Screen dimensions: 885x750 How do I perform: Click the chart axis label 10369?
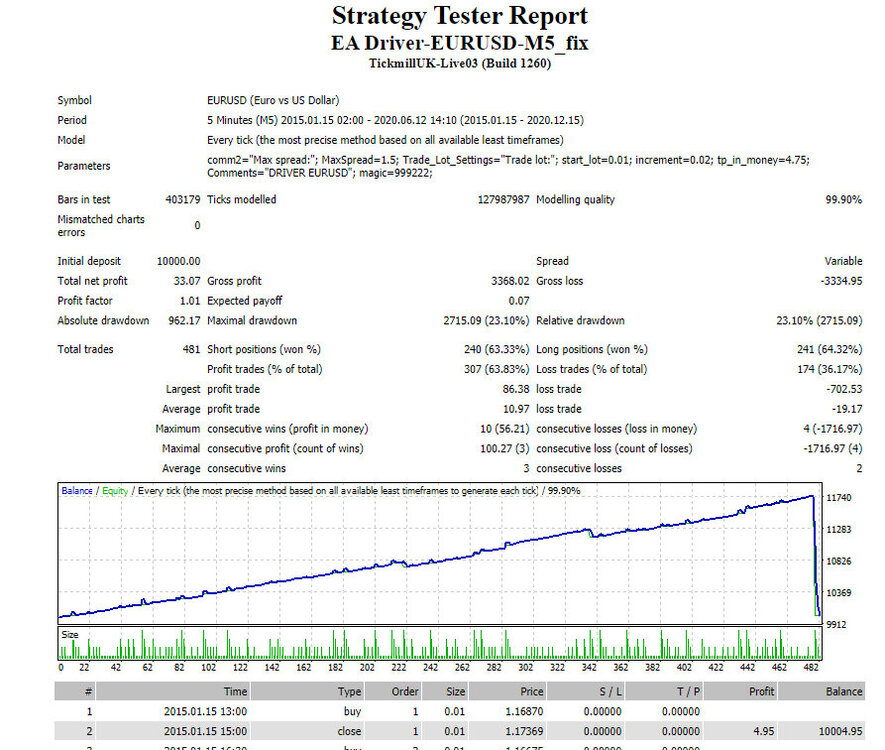(839, 593)
